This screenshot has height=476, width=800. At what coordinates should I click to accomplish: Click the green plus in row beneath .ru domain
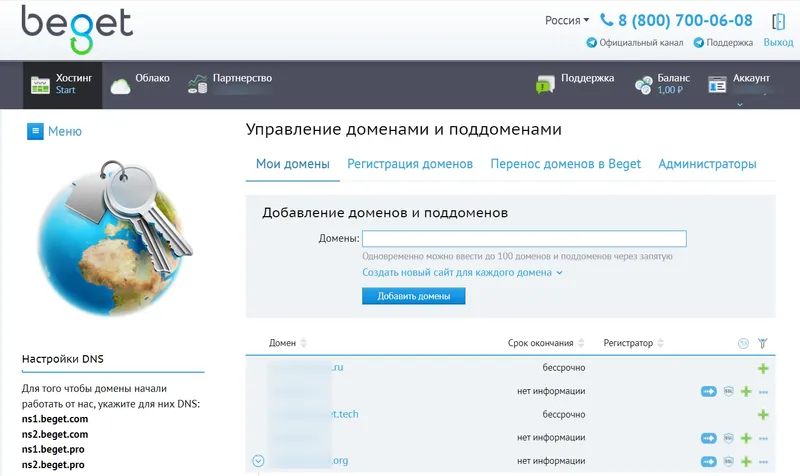click(x=746, y=392)
